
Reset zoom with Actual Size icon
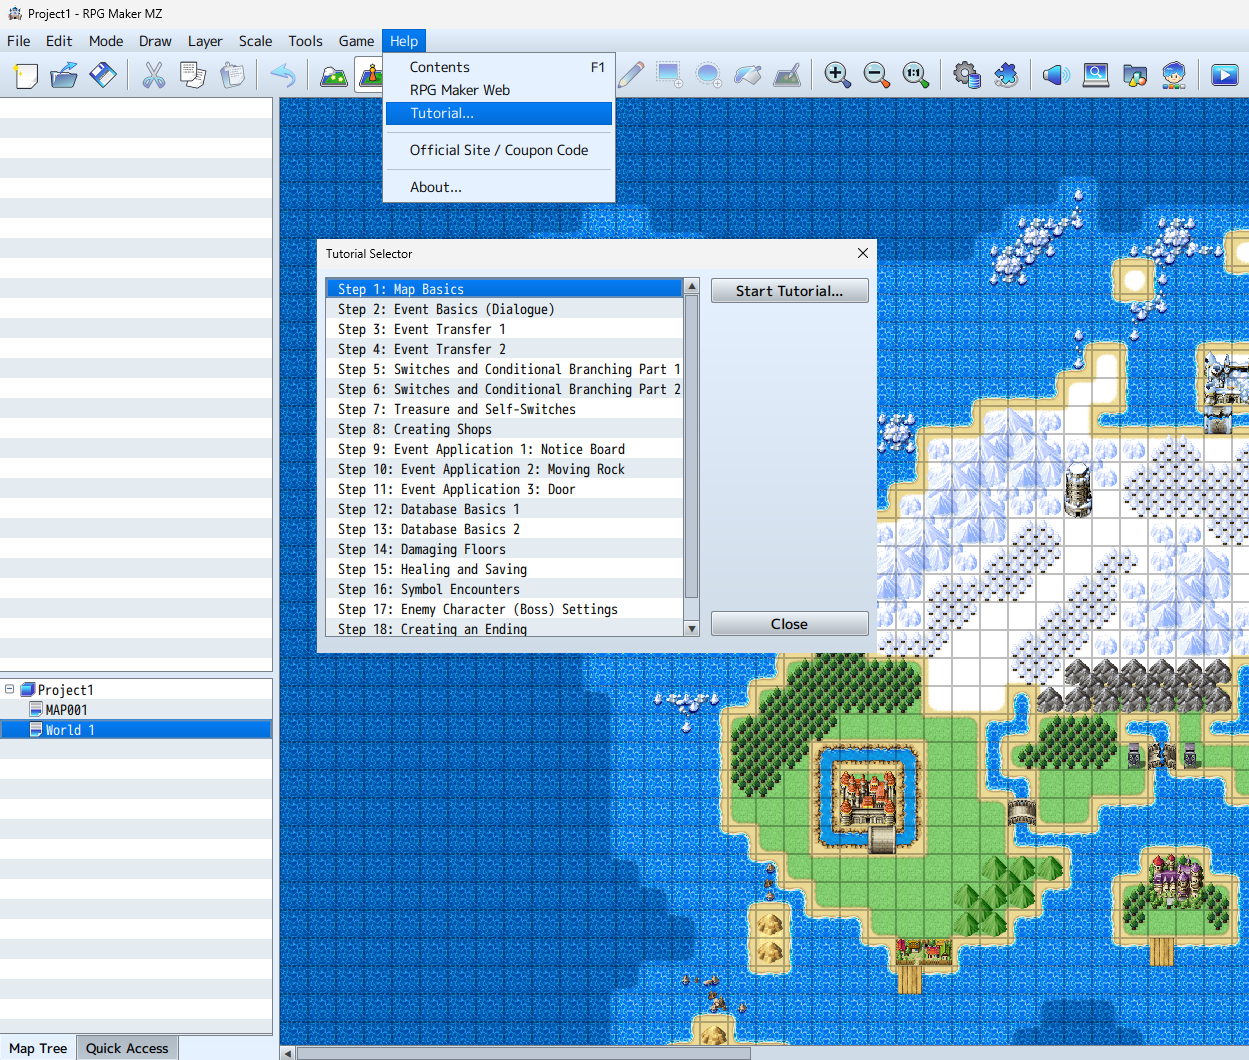915,75
